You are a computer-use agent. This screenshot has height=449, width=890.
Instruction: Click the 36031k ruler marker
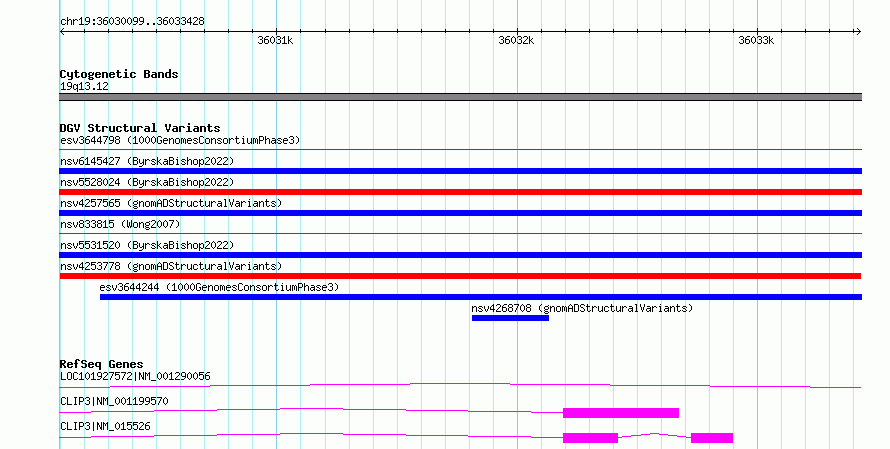pos(275,40)
